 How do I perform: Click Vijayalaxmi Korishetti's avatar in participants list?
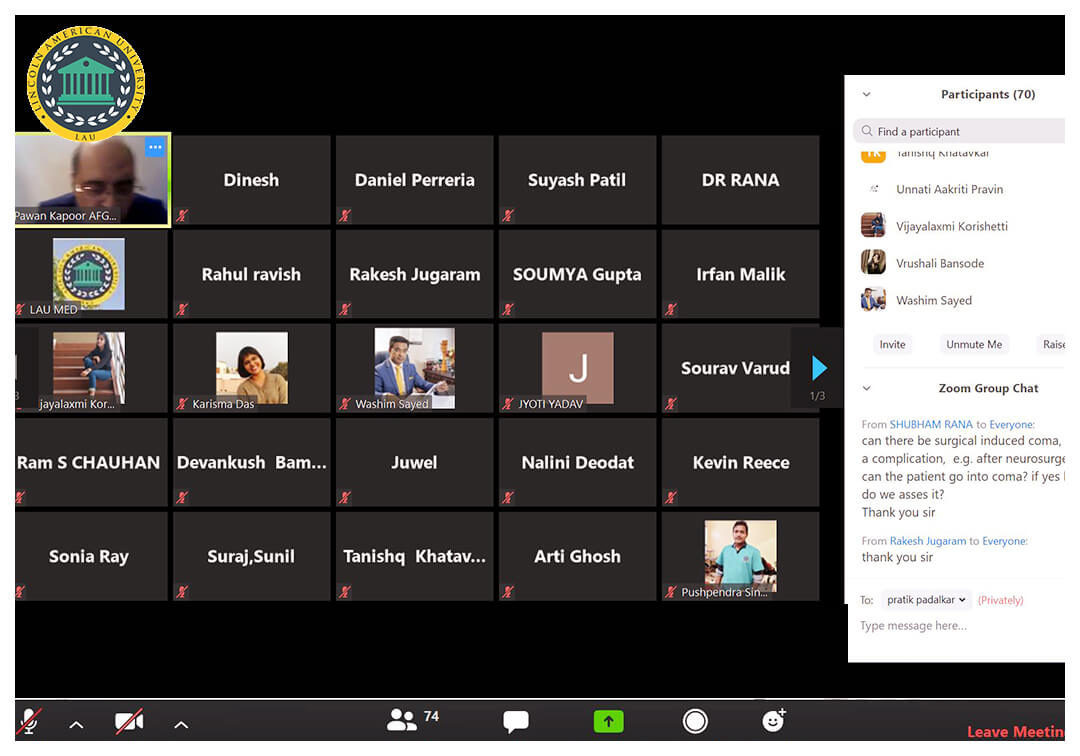point(873,225)
